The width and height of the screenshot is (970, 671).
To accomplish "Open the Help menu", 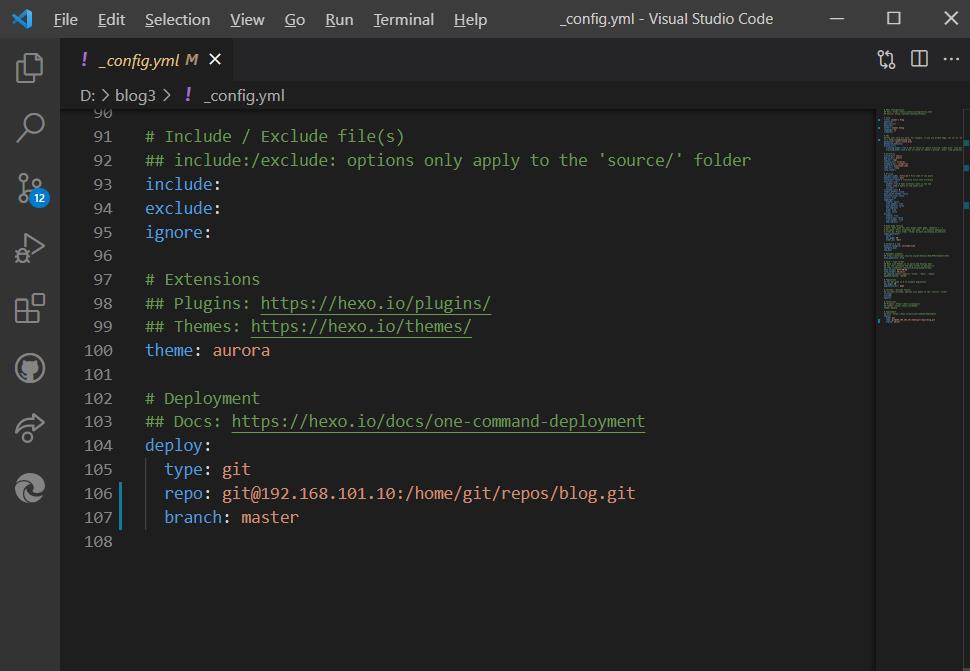I will (x=470, y=20).
